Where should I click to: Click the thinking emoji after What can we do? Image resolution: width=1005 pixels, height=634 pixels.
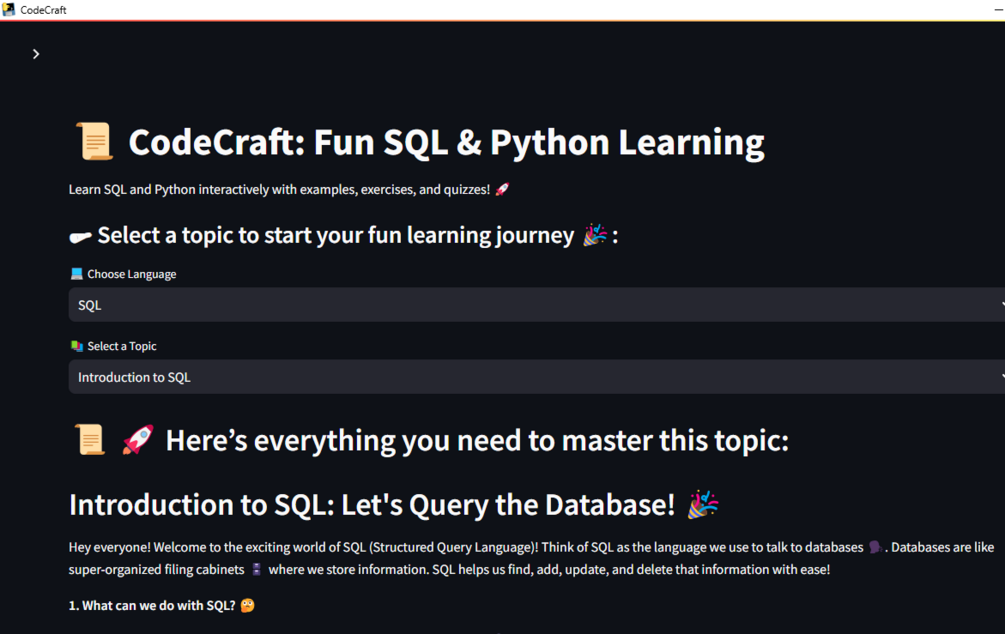247,605
